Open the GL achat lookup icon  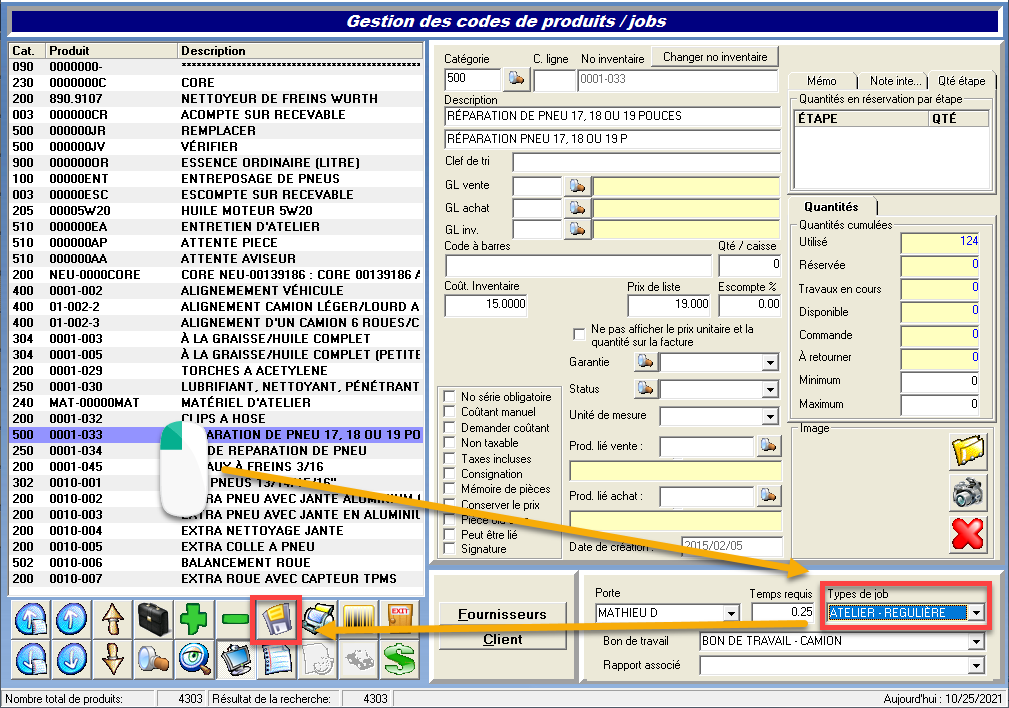click(577, 209)
